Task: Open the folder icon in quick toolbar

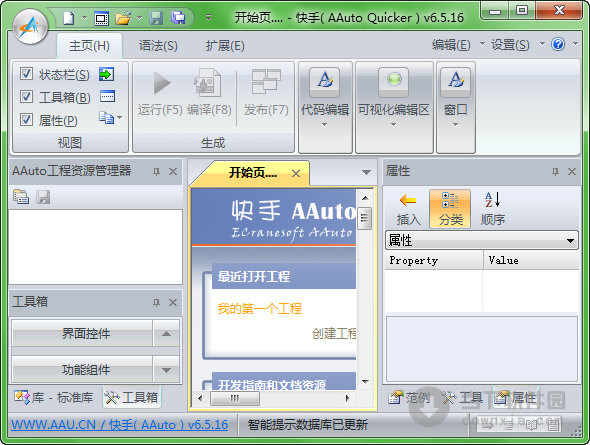Action: coord(123,18)
